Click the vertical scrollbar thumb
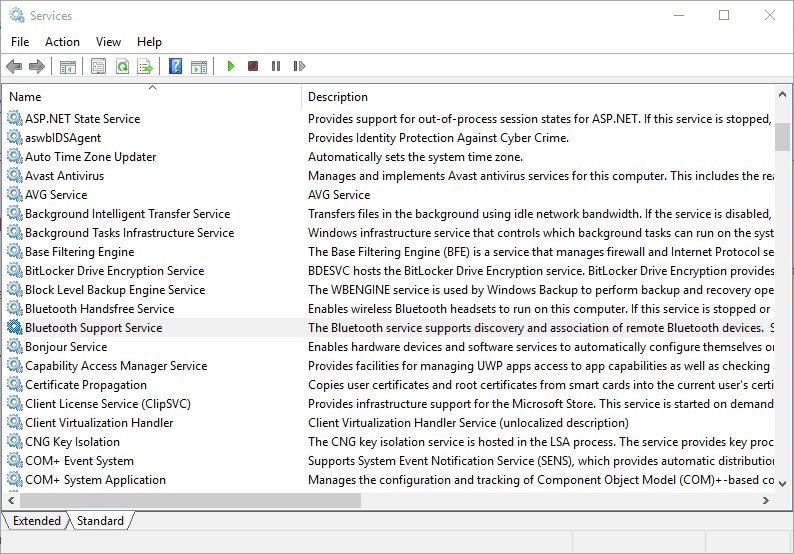 tap(782, 137)
